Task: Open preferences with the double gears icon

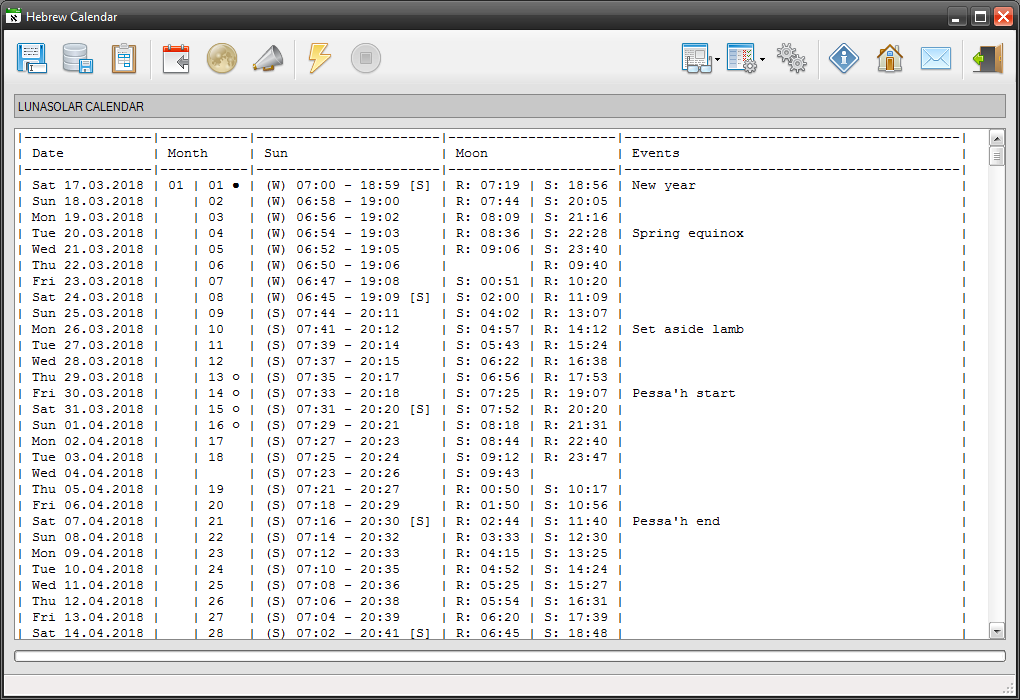Action: pyautogui.click(x=792, y=59)
